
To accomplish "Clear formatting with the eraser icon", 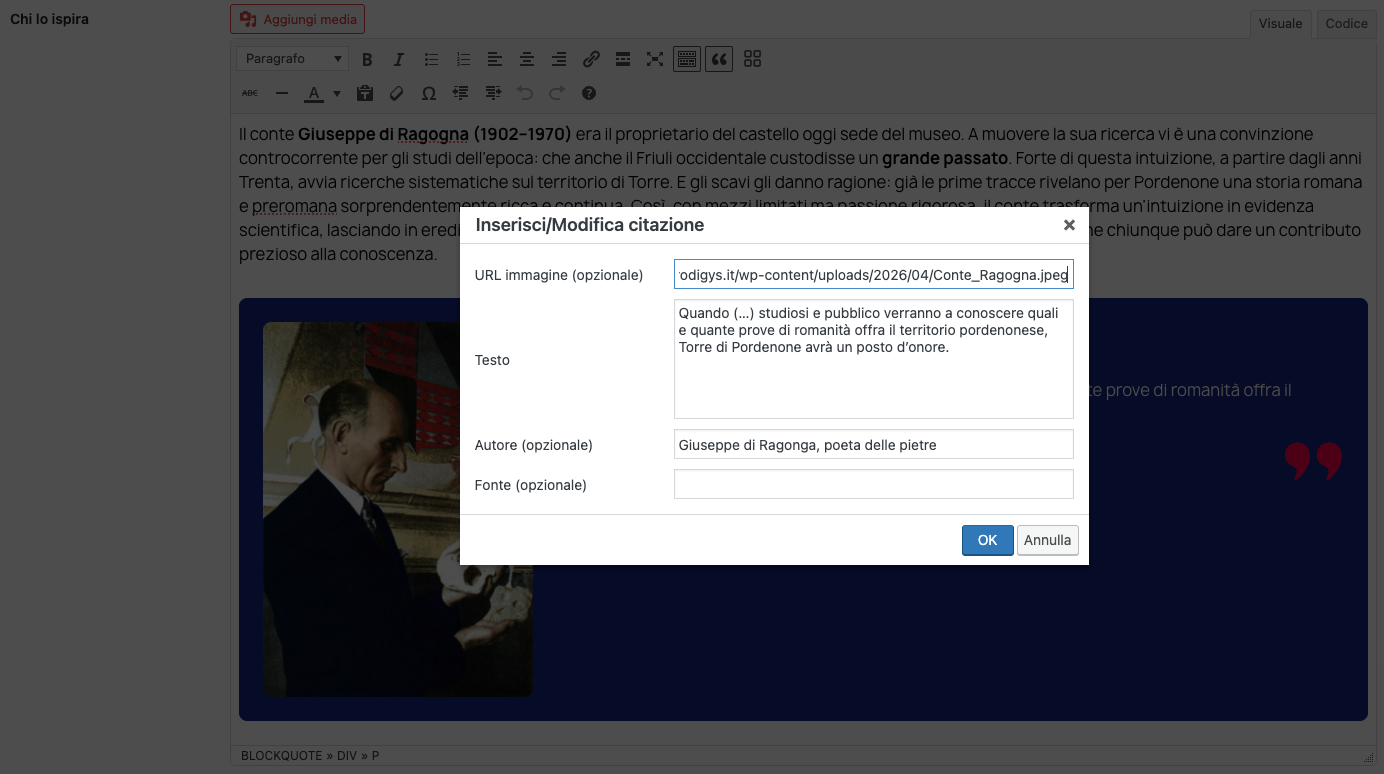I will [397, 93].
